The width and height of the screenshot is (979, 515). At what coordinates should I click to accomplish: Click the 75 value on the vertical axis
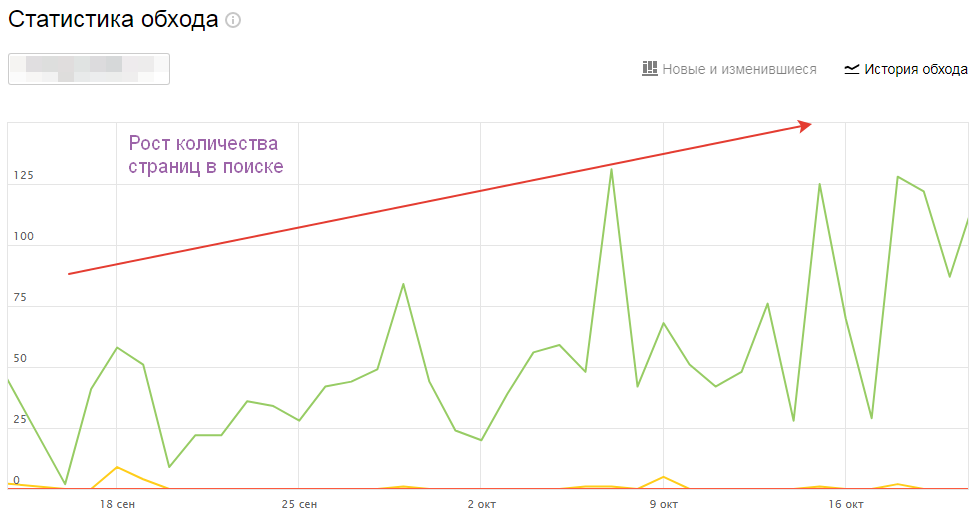tap(20, 298)
